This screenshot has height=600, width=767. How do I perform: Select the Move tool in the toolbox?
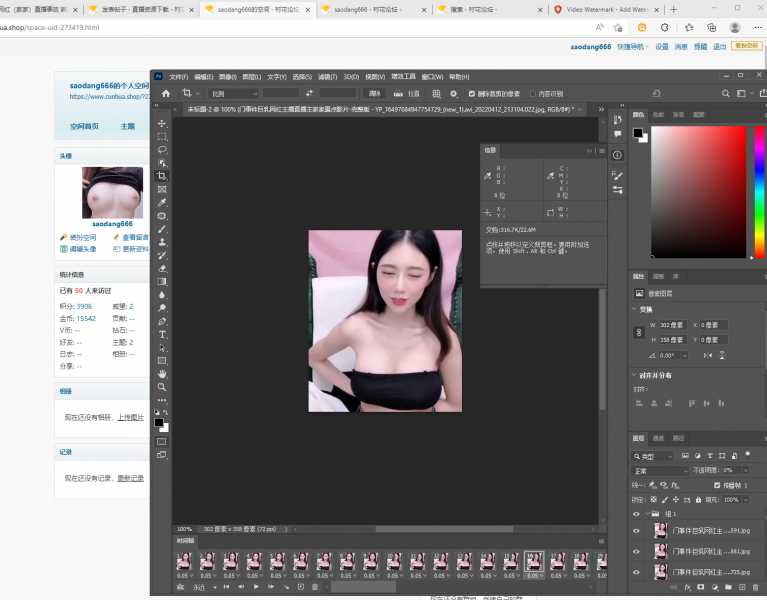click(162, 124)
